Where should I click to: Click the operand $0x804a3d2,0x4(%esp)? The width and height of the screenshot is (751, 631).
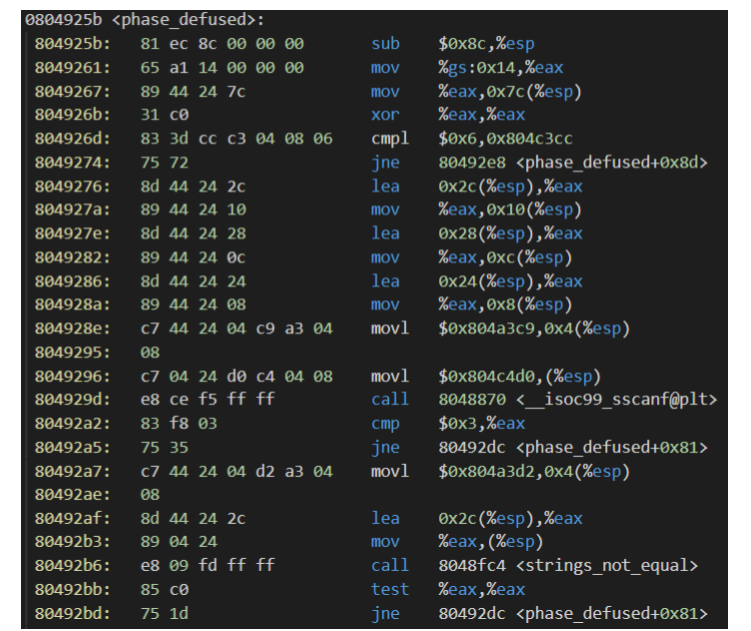(x=534, y=471)
